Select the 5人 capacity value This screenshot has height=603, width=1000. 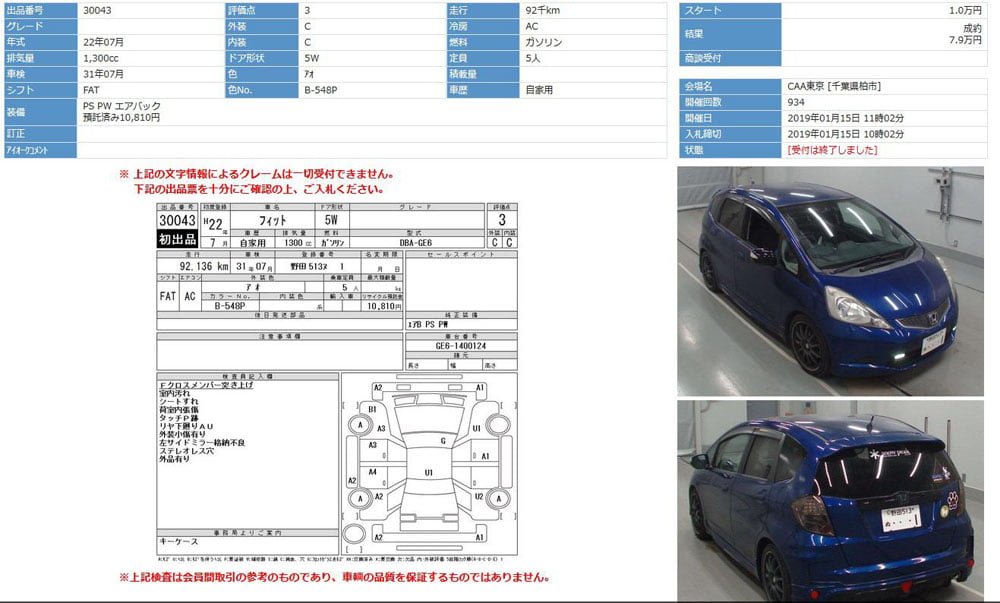(x=533, y=58)
